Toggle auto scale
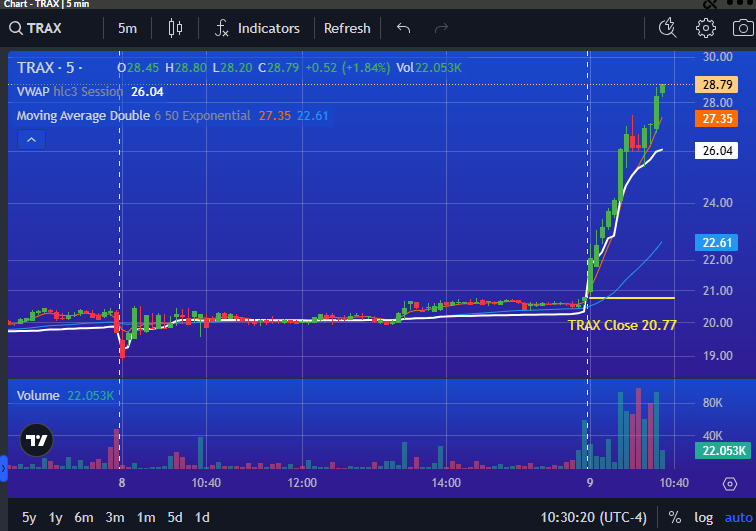756x531 pixels. click(738, 517)
